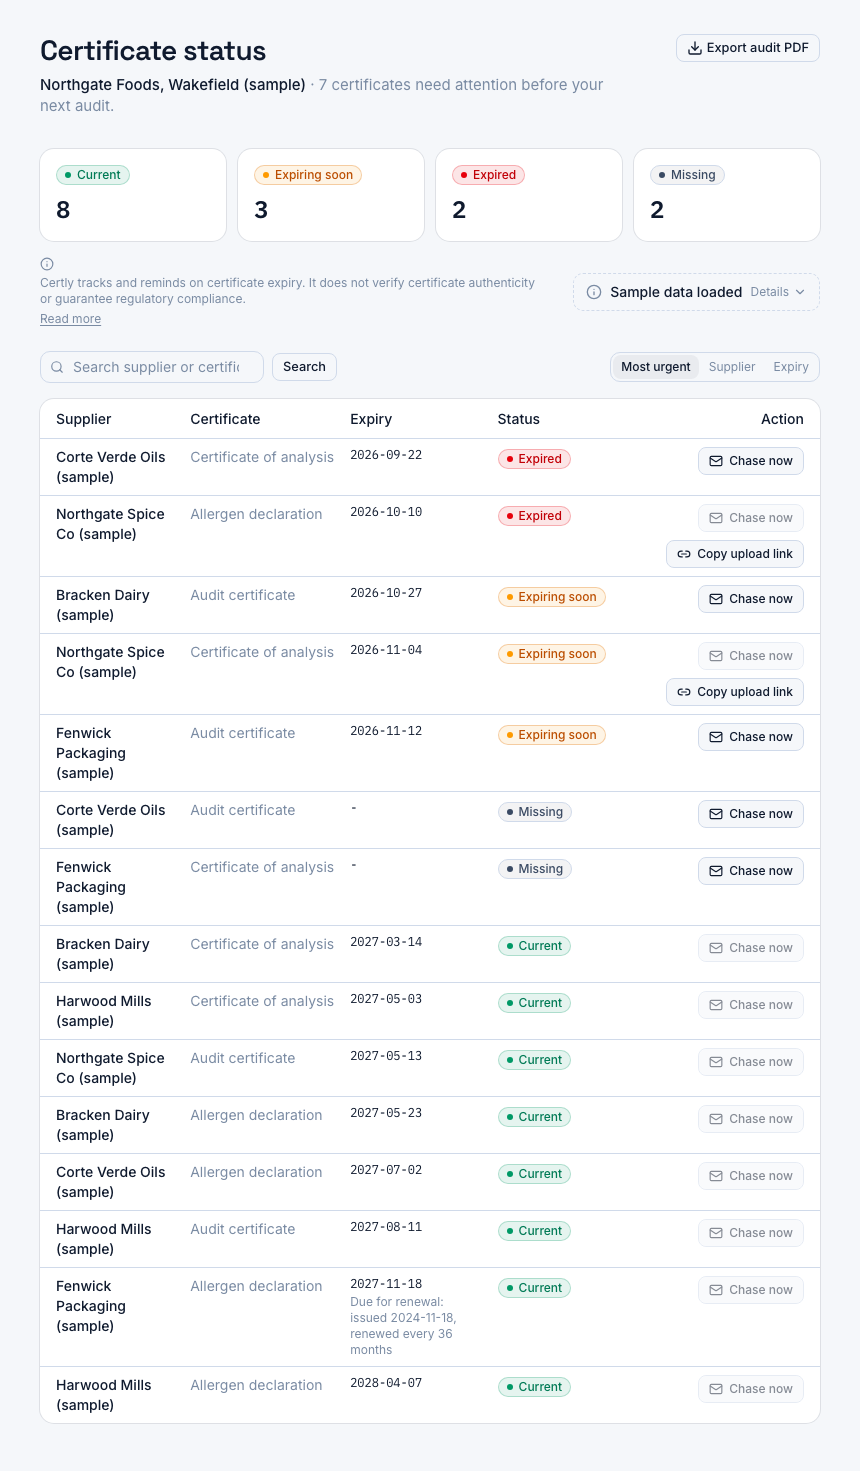Click the magnifier icon in the search field

pos(57,367)
